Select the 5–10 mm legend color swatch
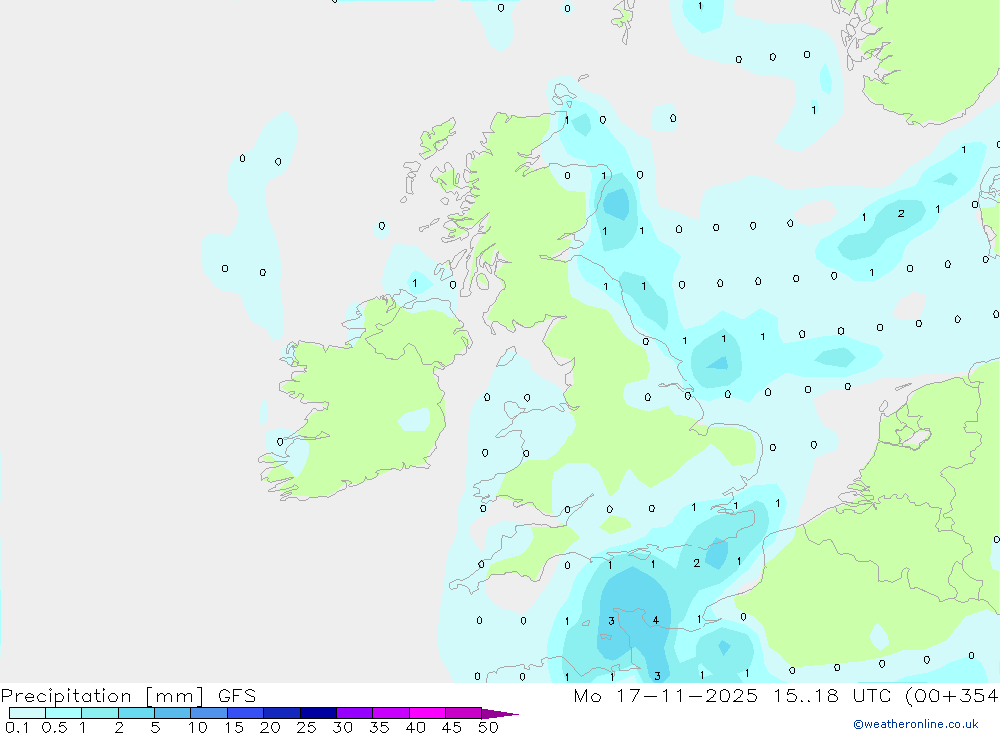This screenshot has height=733, width=1000. pyautogui.click(x=172, y=713)
